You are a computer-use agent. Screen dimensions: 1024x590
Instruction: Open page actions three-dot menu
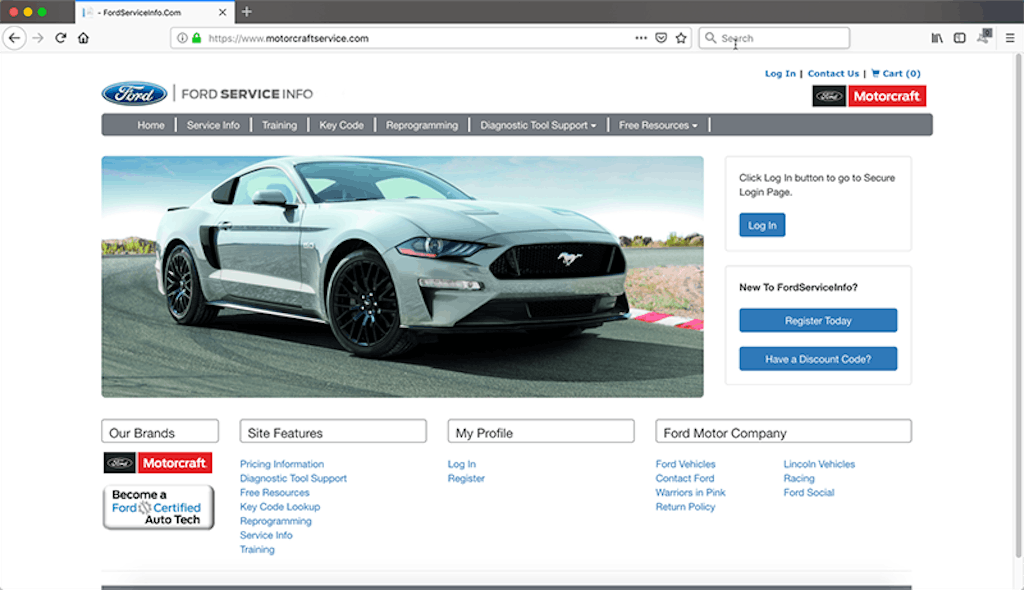[x=641, y=38]
